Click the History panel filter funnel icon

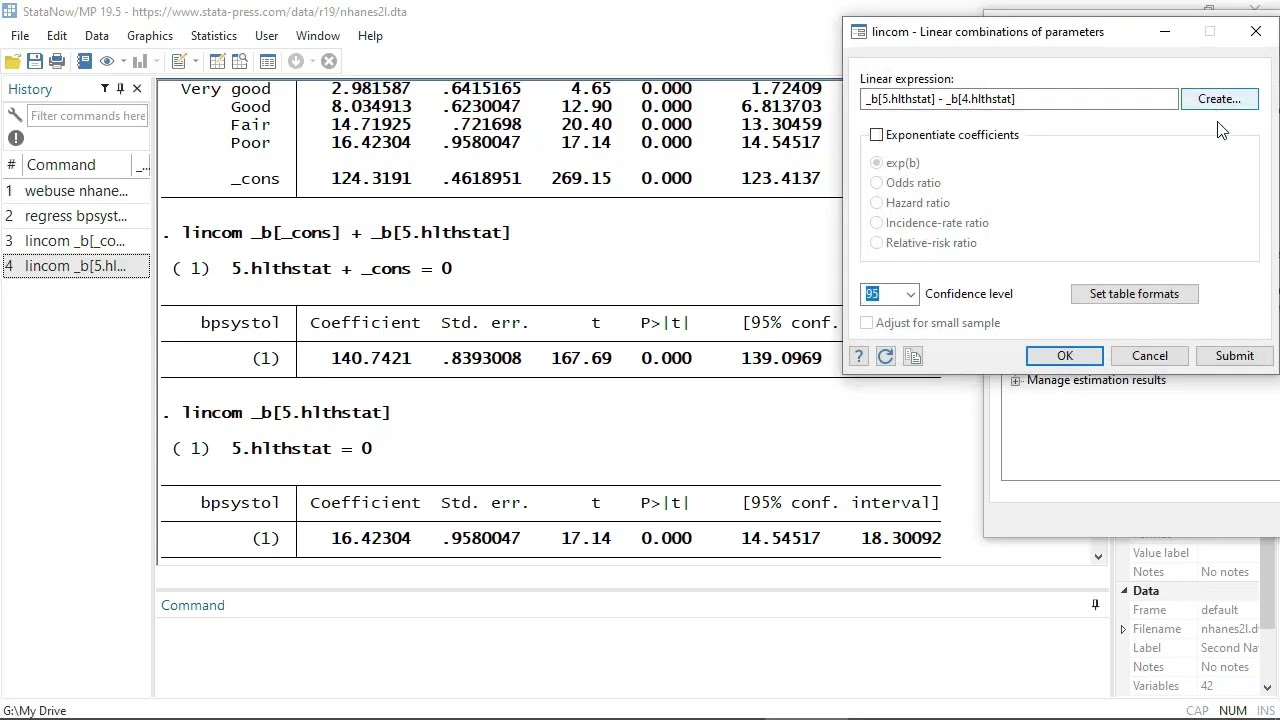coord(104,89)
